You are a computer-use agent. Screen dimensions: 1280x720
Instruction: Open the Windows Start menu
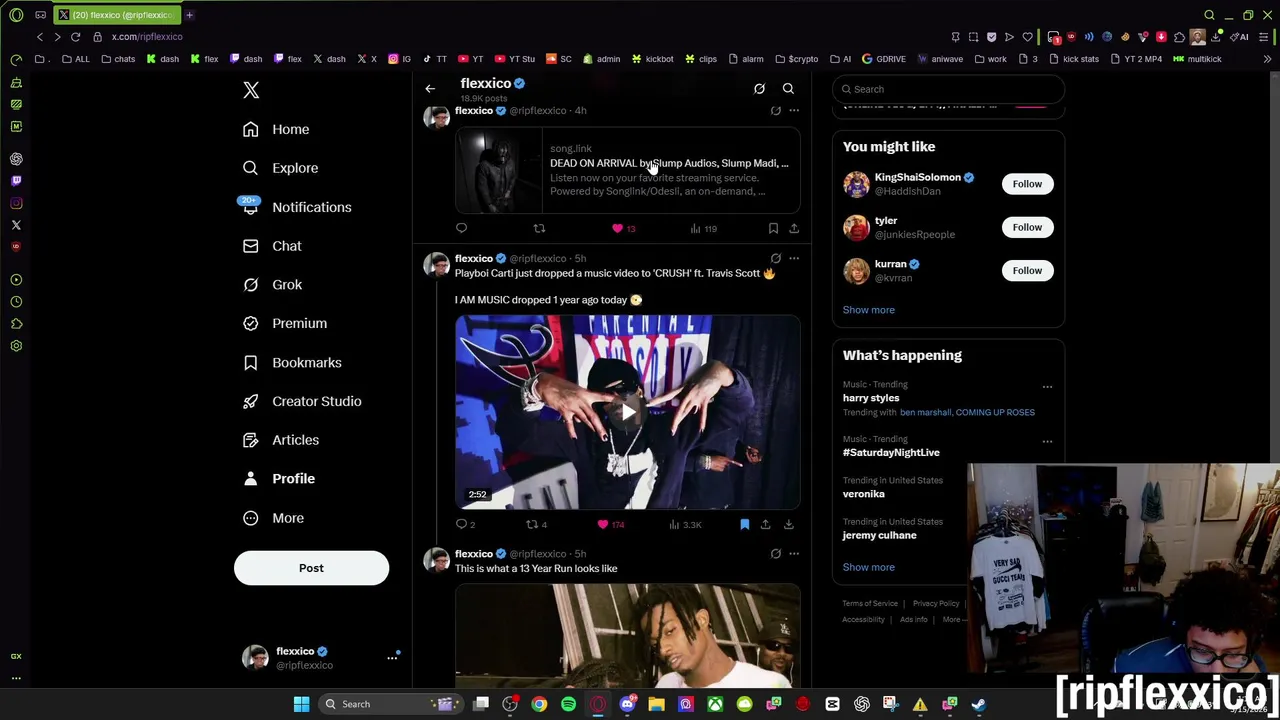tap(301, 704)
